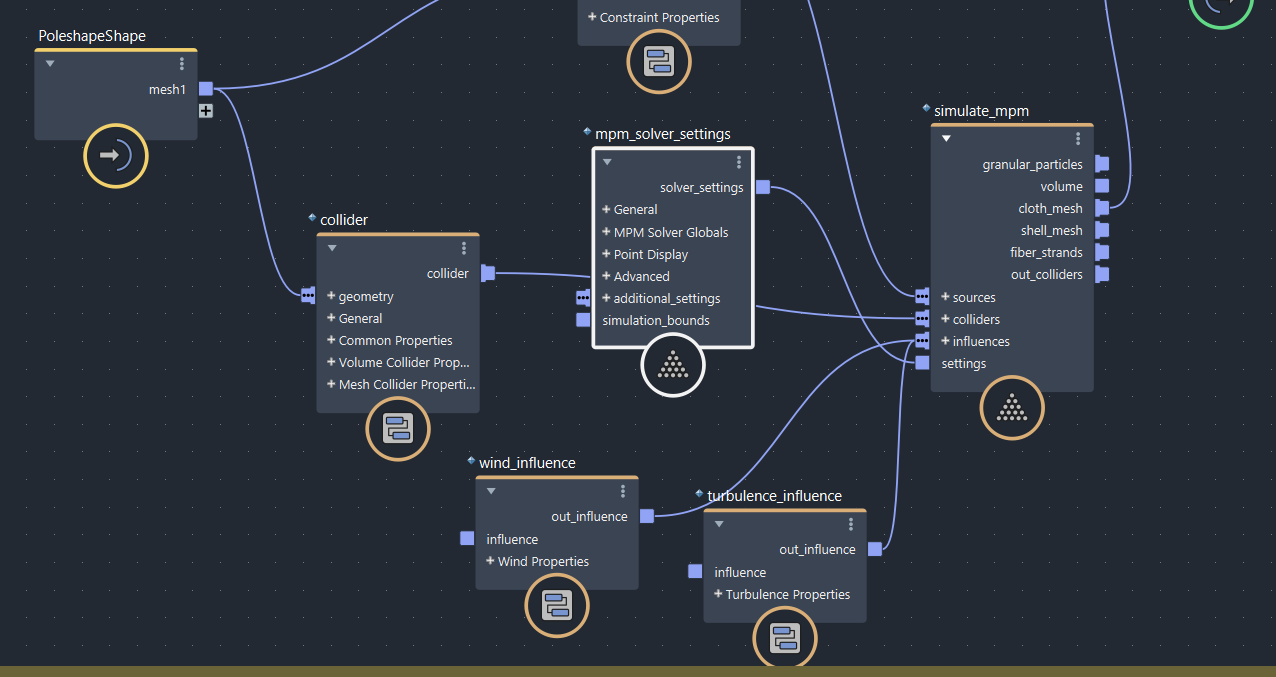Open PoleshapeShape node options menu dots
Image resolution: width=1276 pixels, height=677 pixels.
tap(182, 64)
